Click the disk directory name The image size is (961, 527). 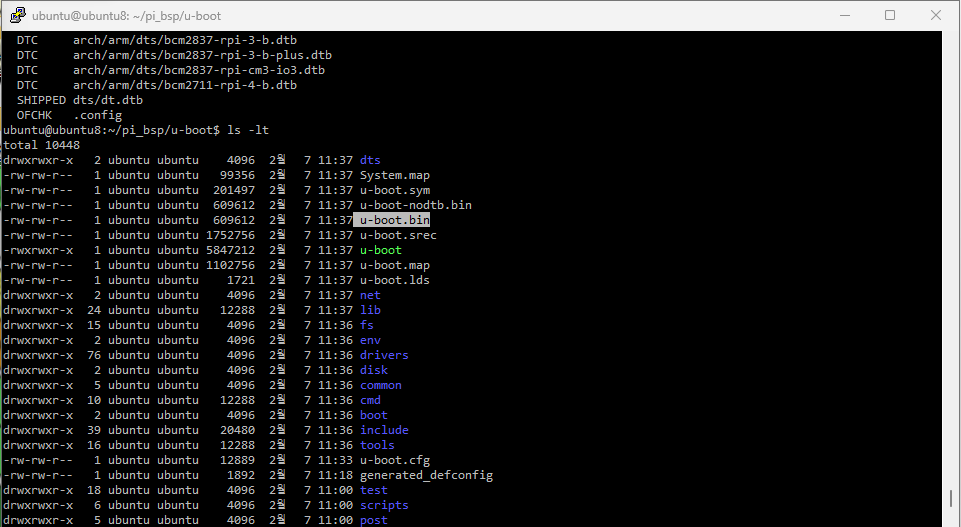click(374, 370)
